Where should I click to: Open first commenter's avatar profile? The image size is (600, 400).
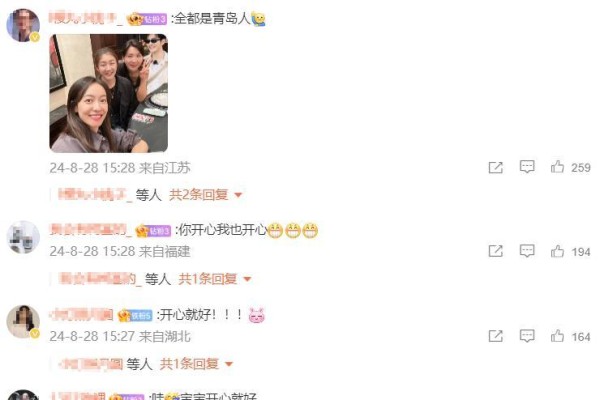[x=23, y=25]
